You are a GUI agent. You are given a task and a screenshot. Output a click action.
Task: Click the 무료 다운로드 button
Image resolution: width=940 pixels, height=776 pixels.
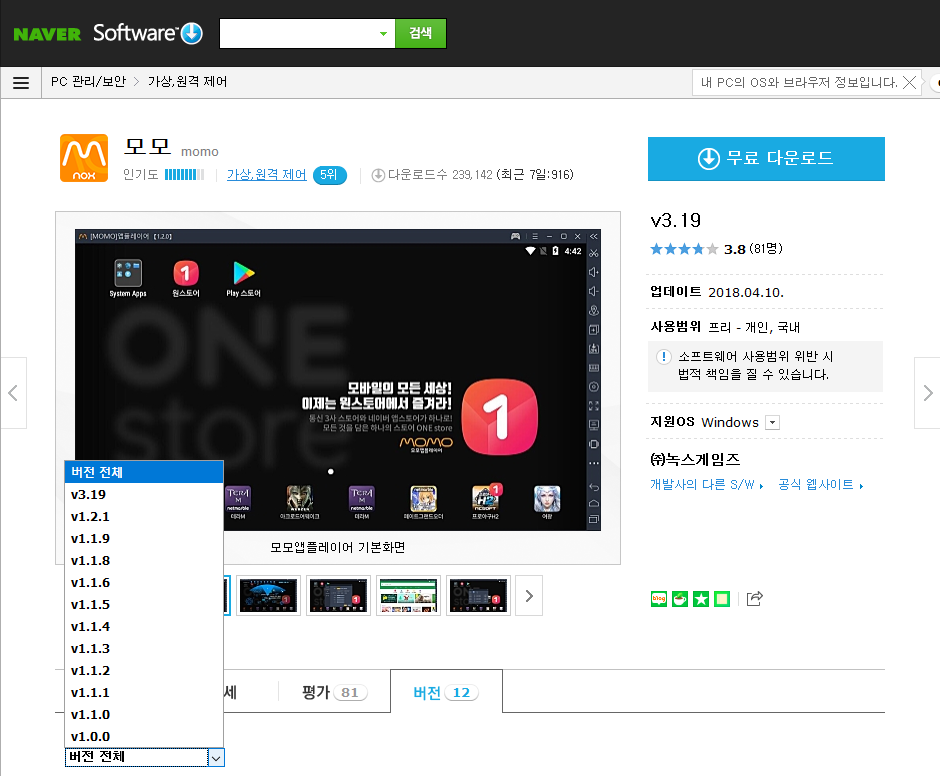coord(766,158)
